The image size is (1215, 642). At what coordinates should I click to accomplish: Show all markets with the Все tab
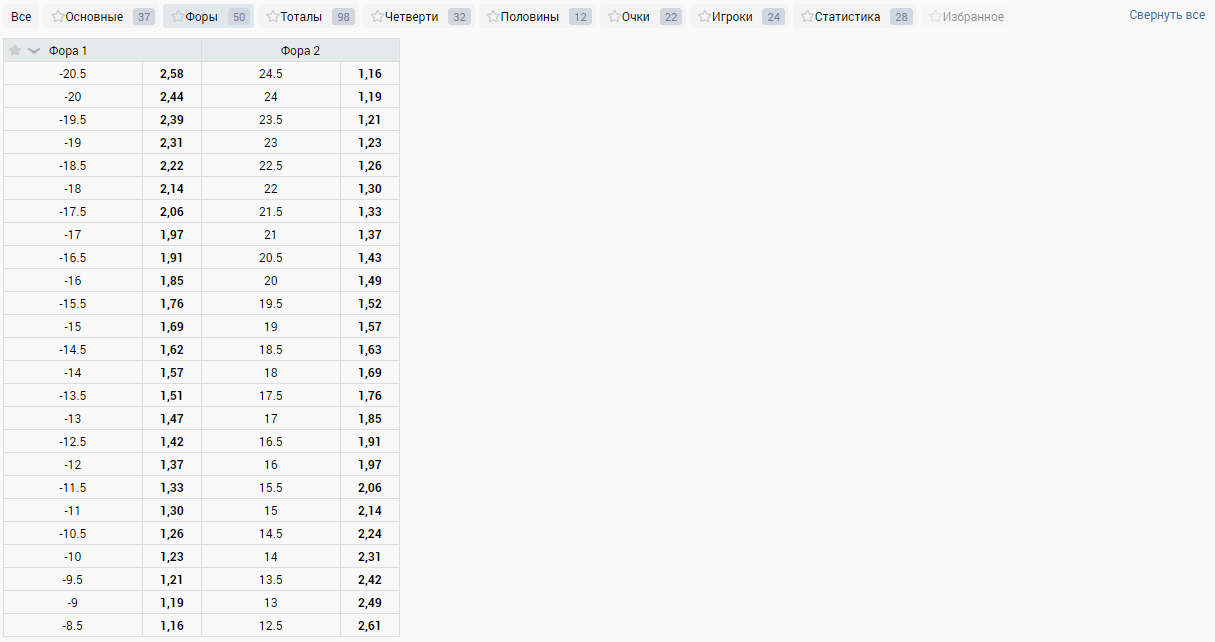(x=21, y=17)
